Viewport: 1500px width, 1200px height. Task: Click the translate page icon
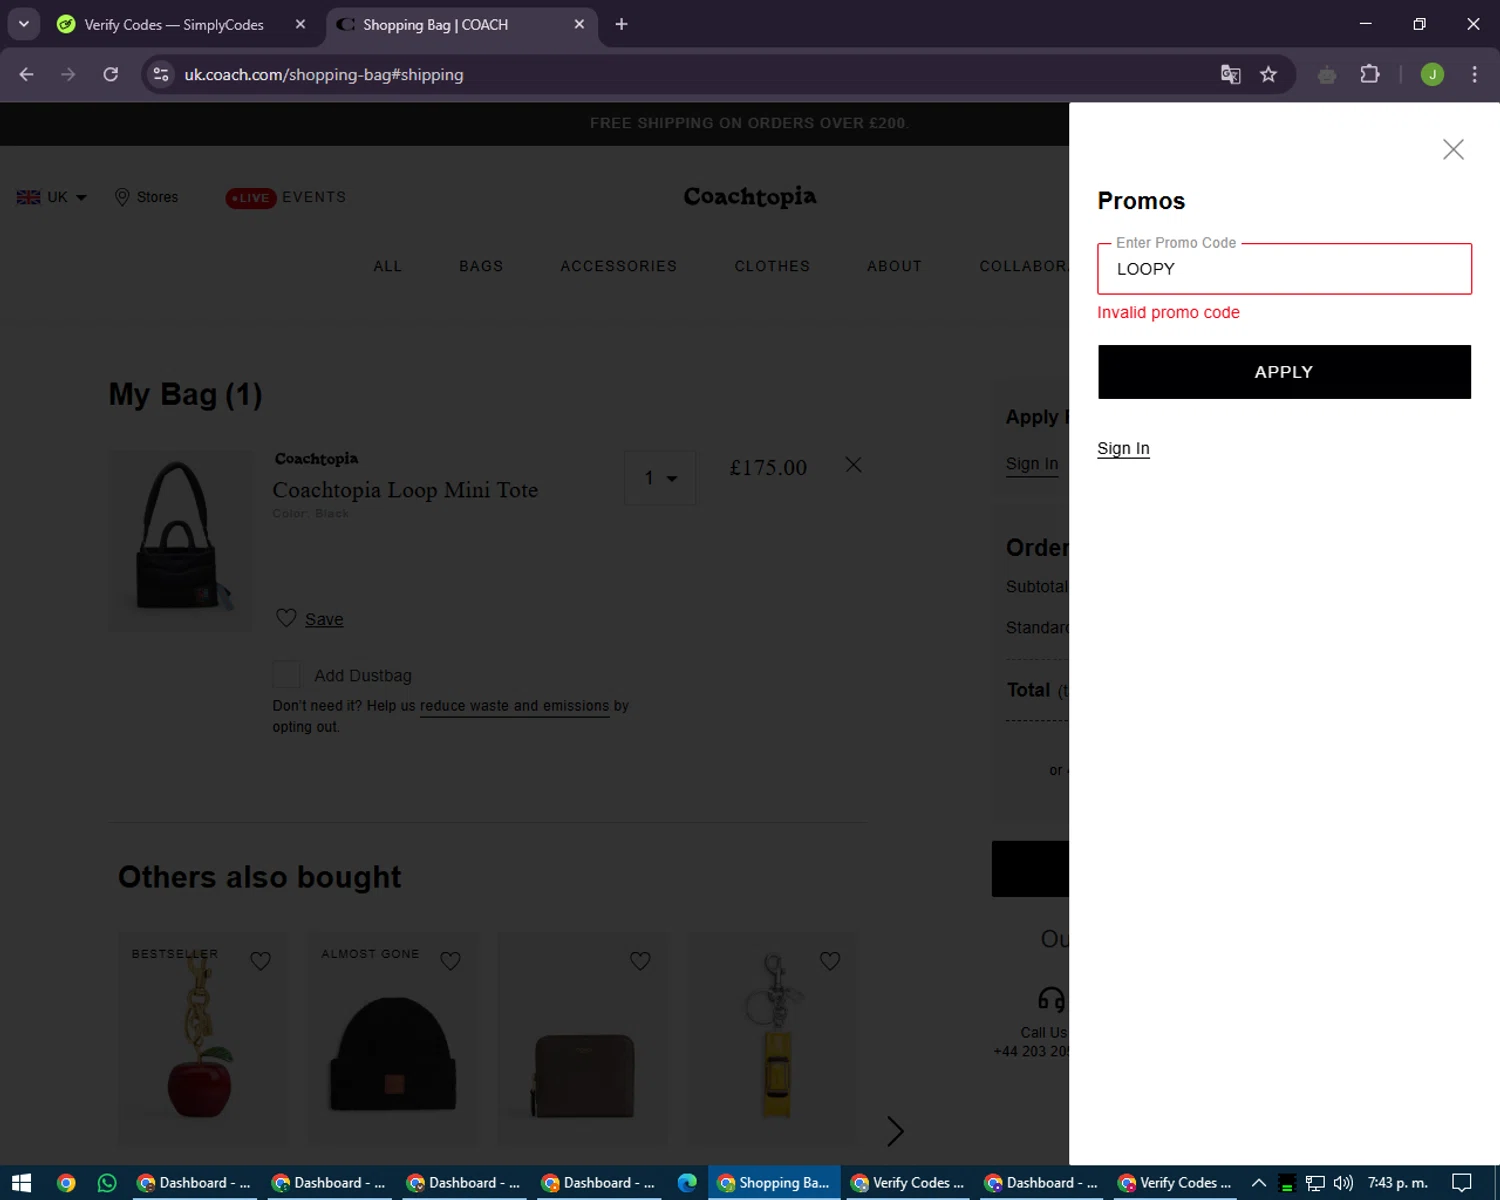(x=1230, y=74)
